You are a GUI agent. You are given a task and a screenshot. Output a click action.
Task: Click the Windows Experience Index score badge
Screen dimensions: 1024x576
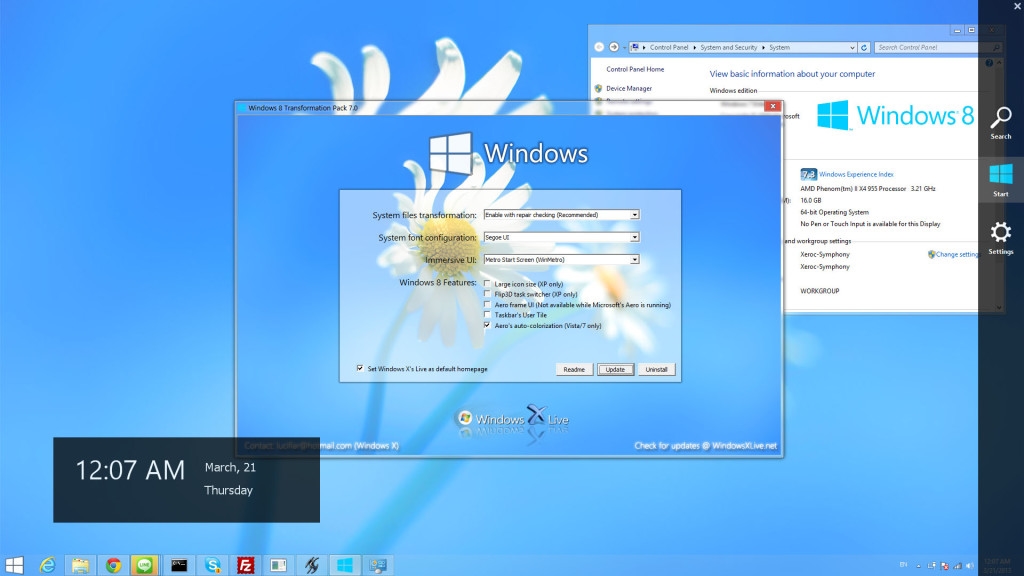click(808, 174)
